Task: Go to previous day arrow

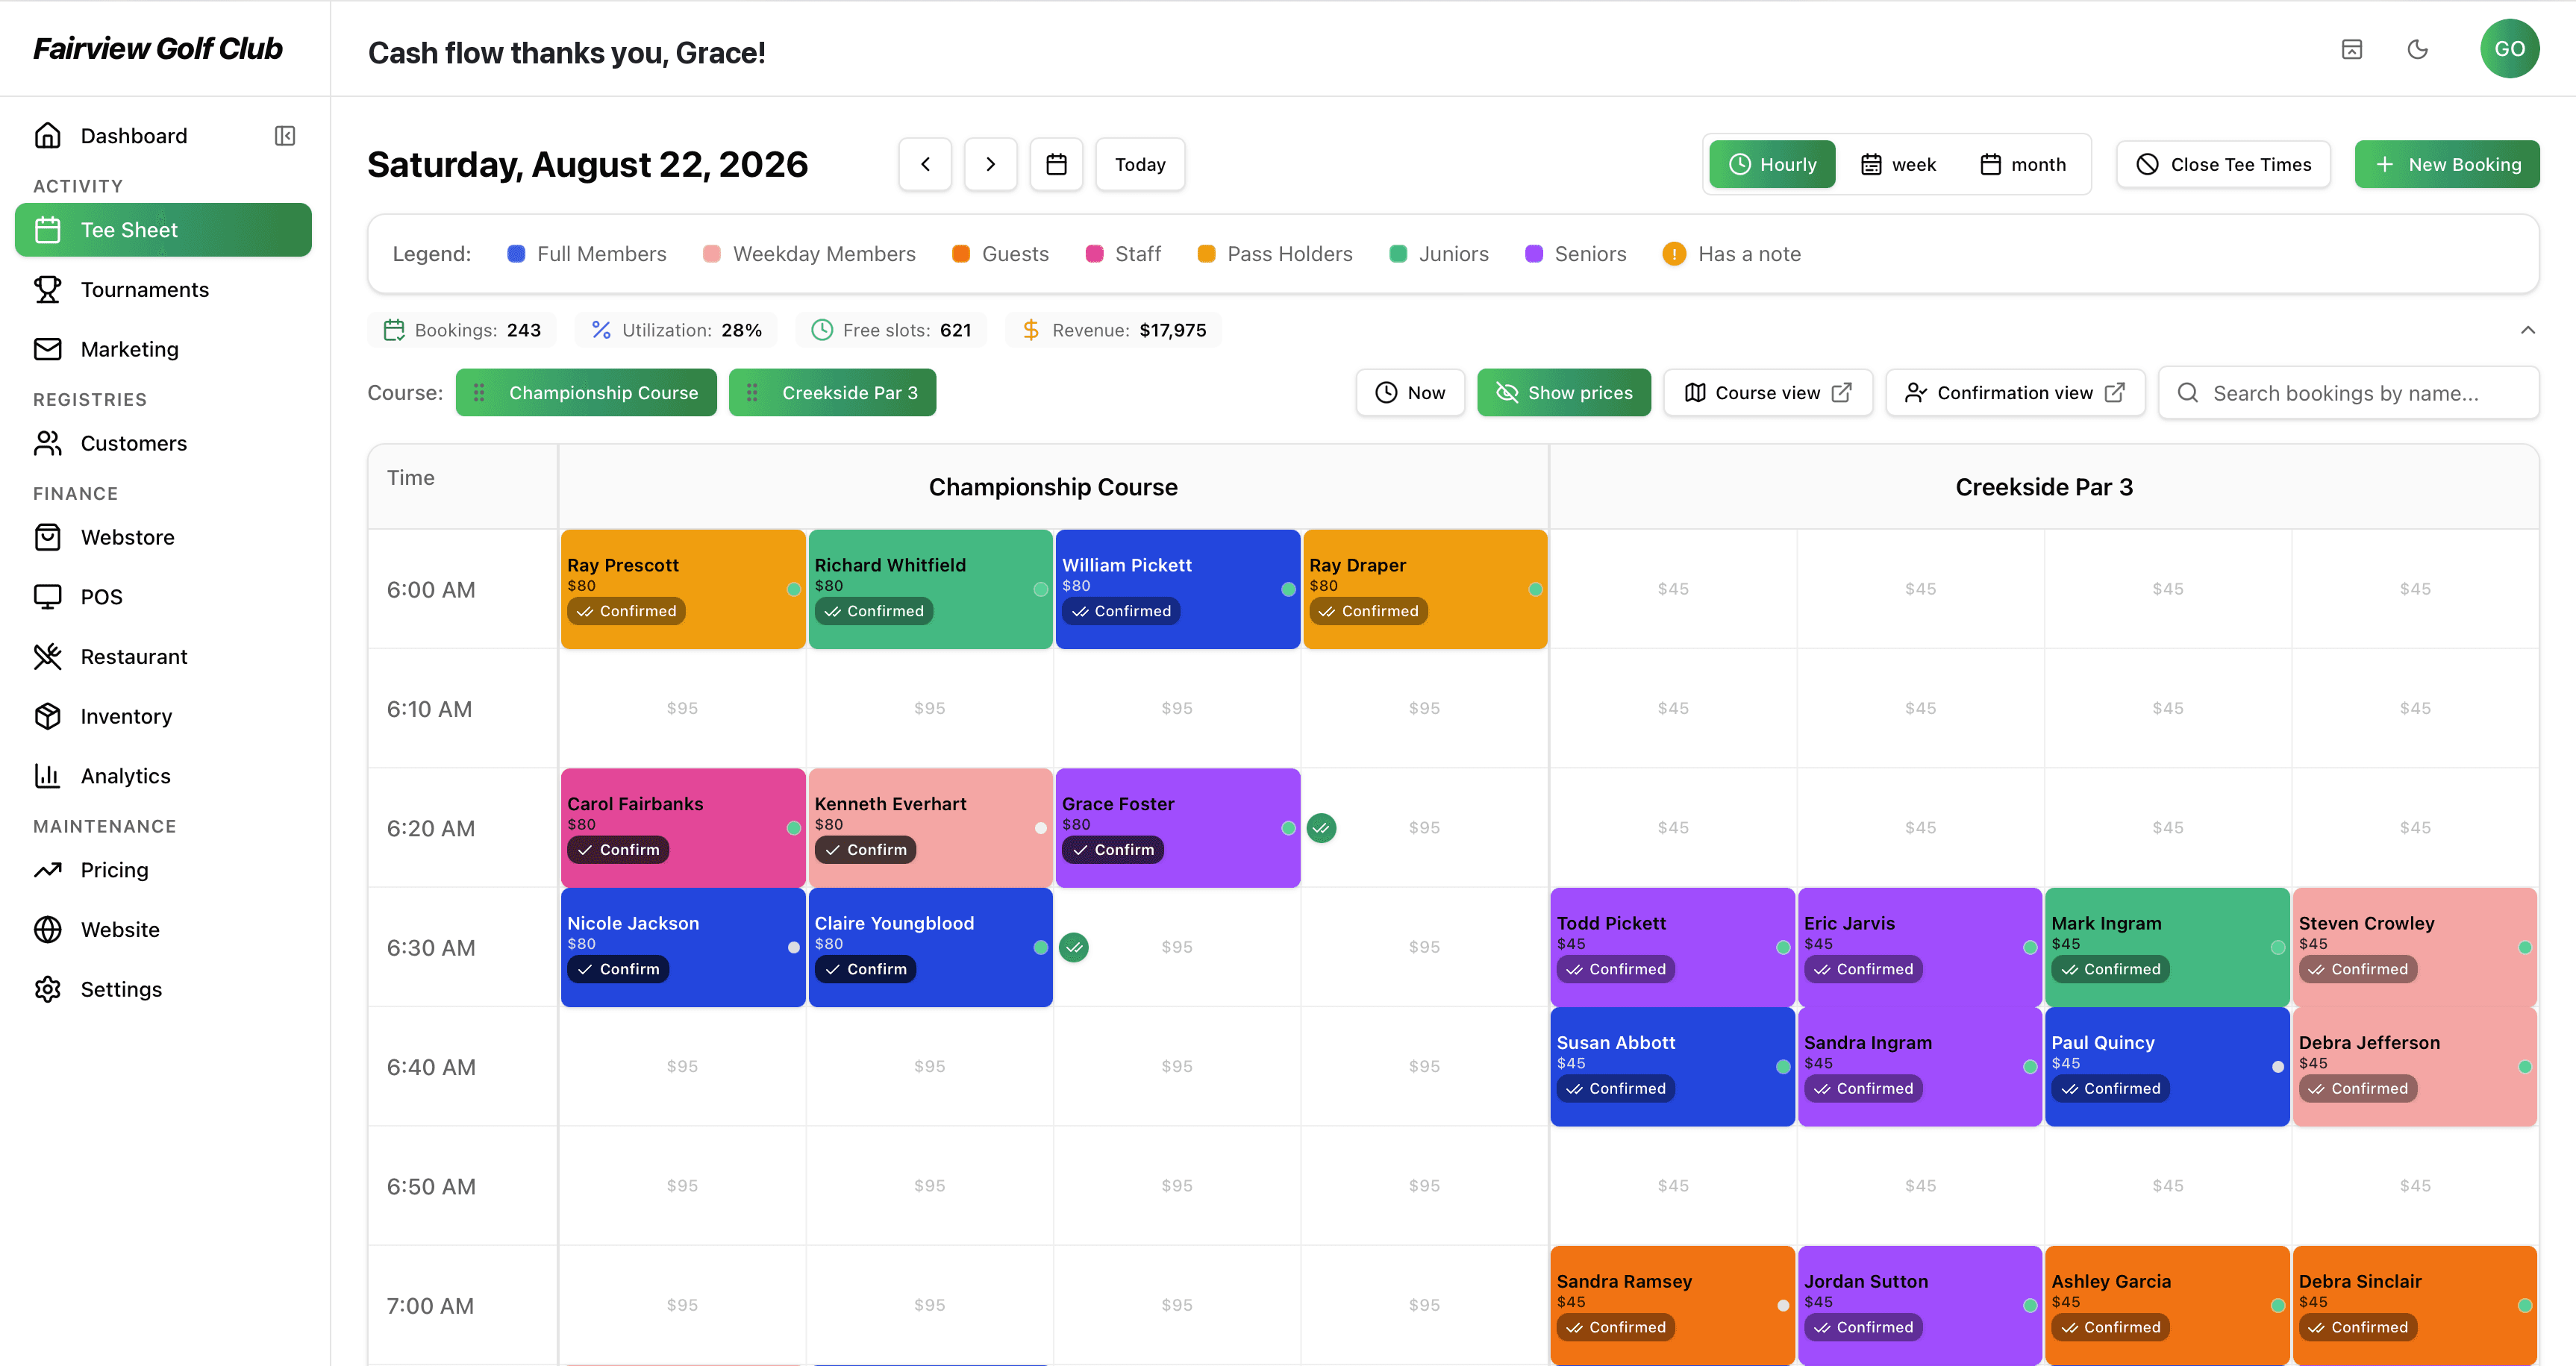Action: [925, 164]
